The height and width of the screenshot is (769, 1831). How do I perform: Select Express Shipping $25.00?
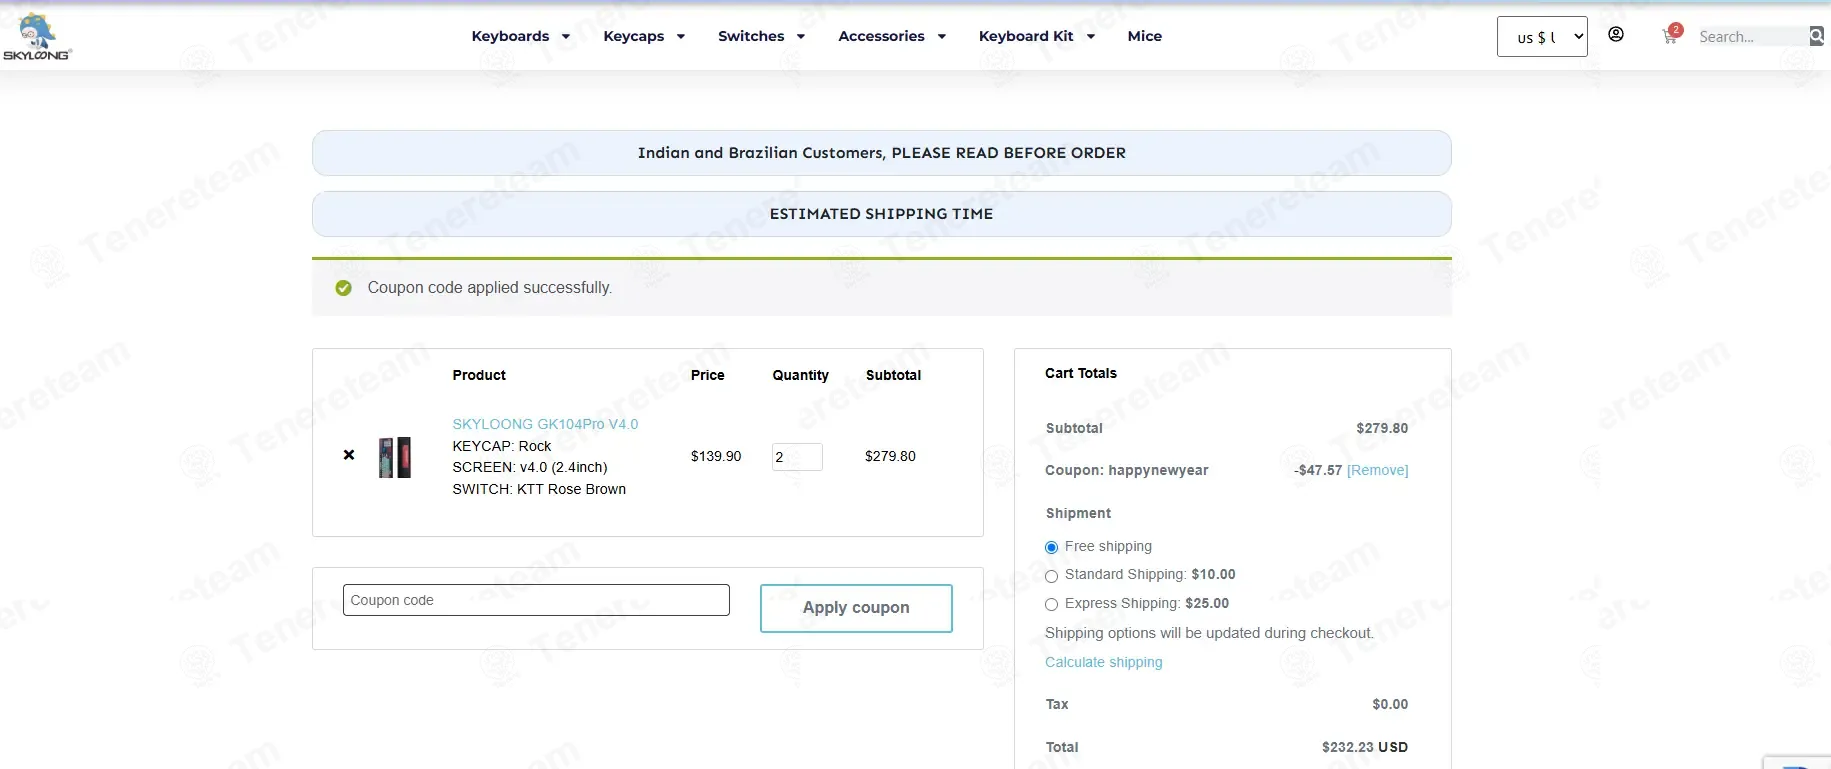(1051, 604)
